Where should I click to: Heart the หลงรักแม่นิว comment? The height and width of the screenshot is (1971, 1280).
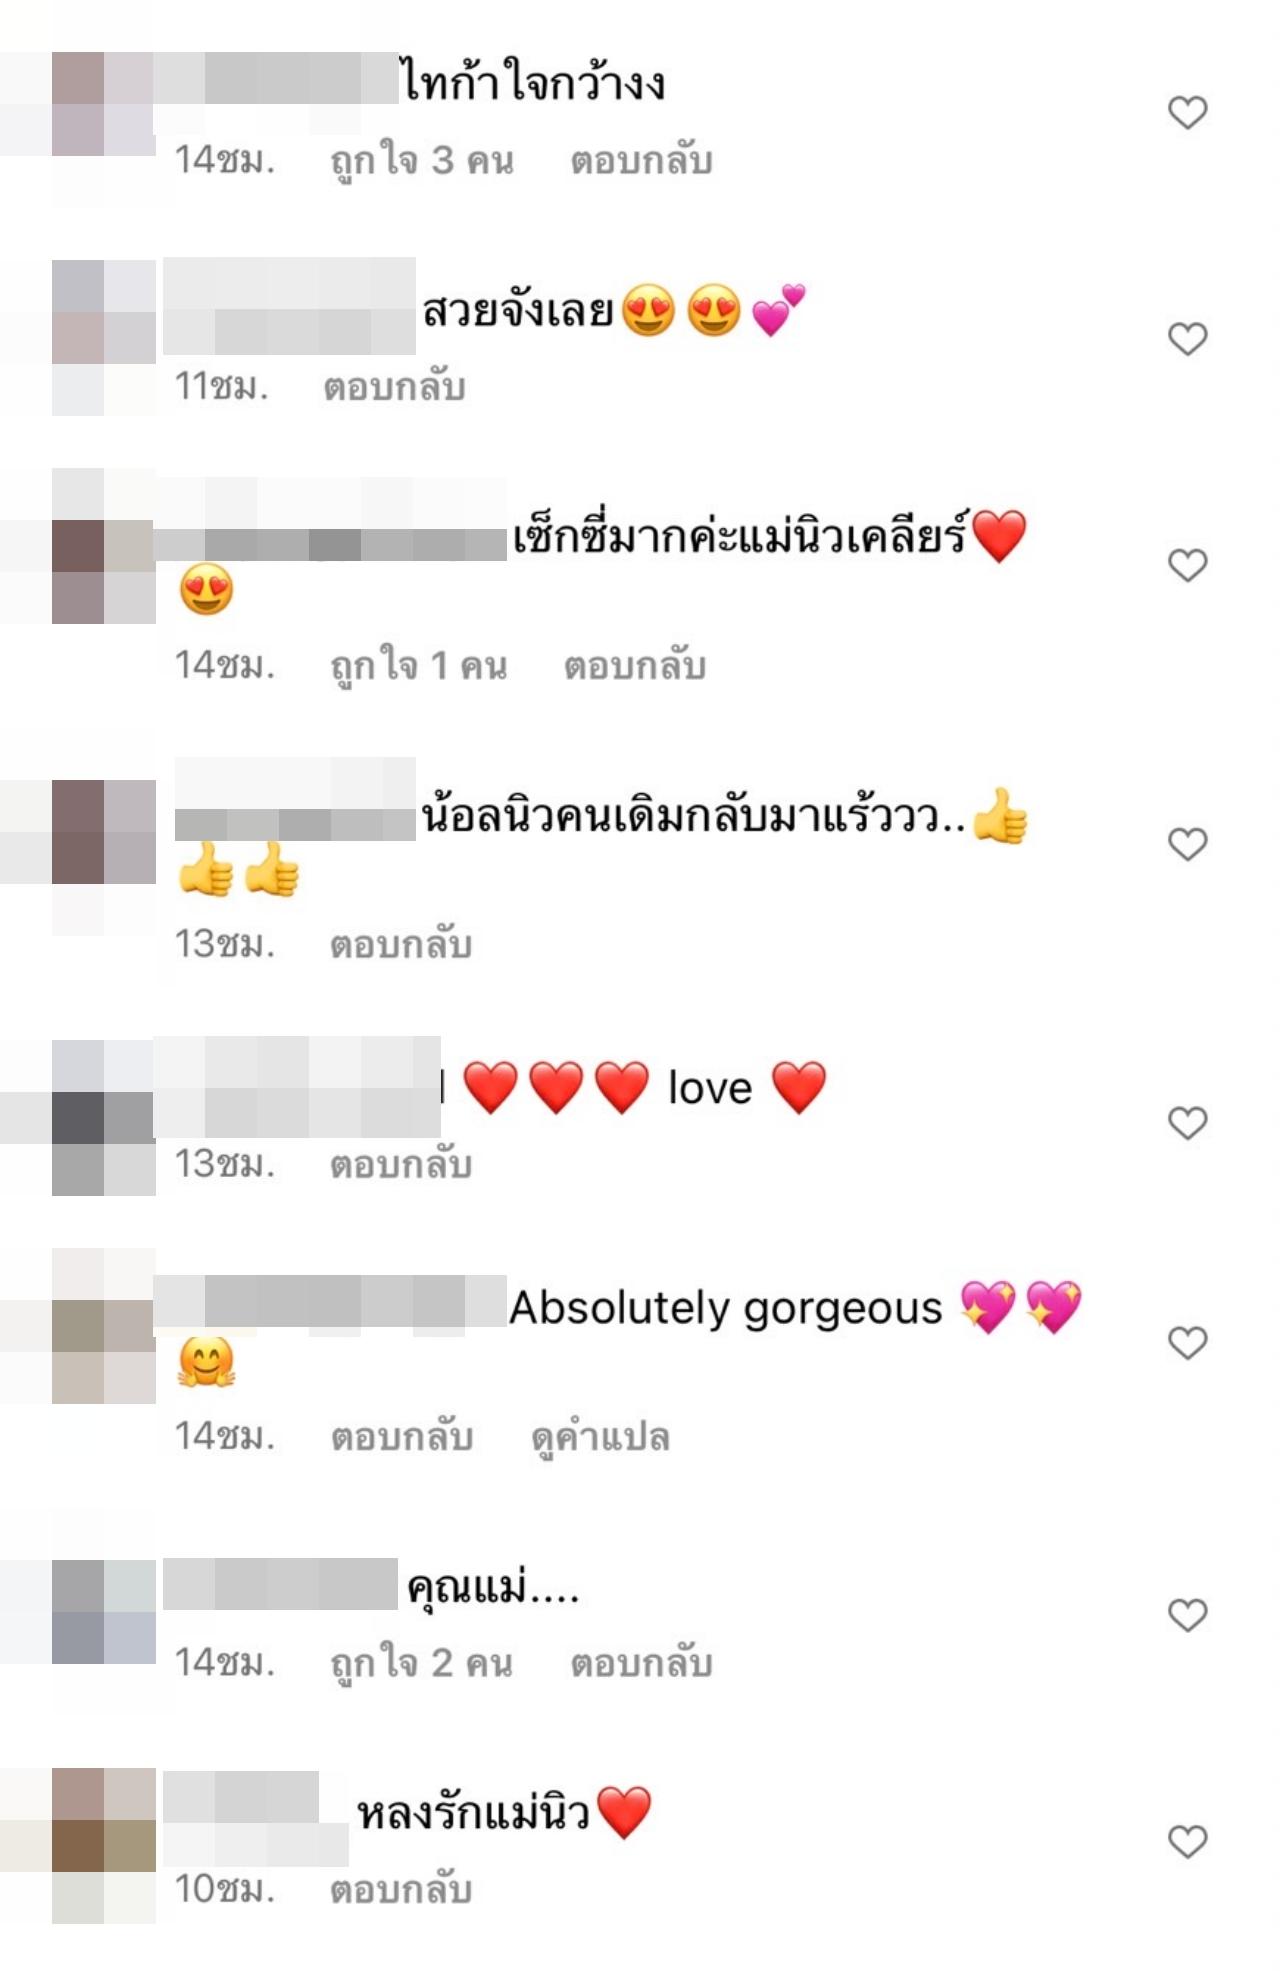click(x=1188, y=1841)
